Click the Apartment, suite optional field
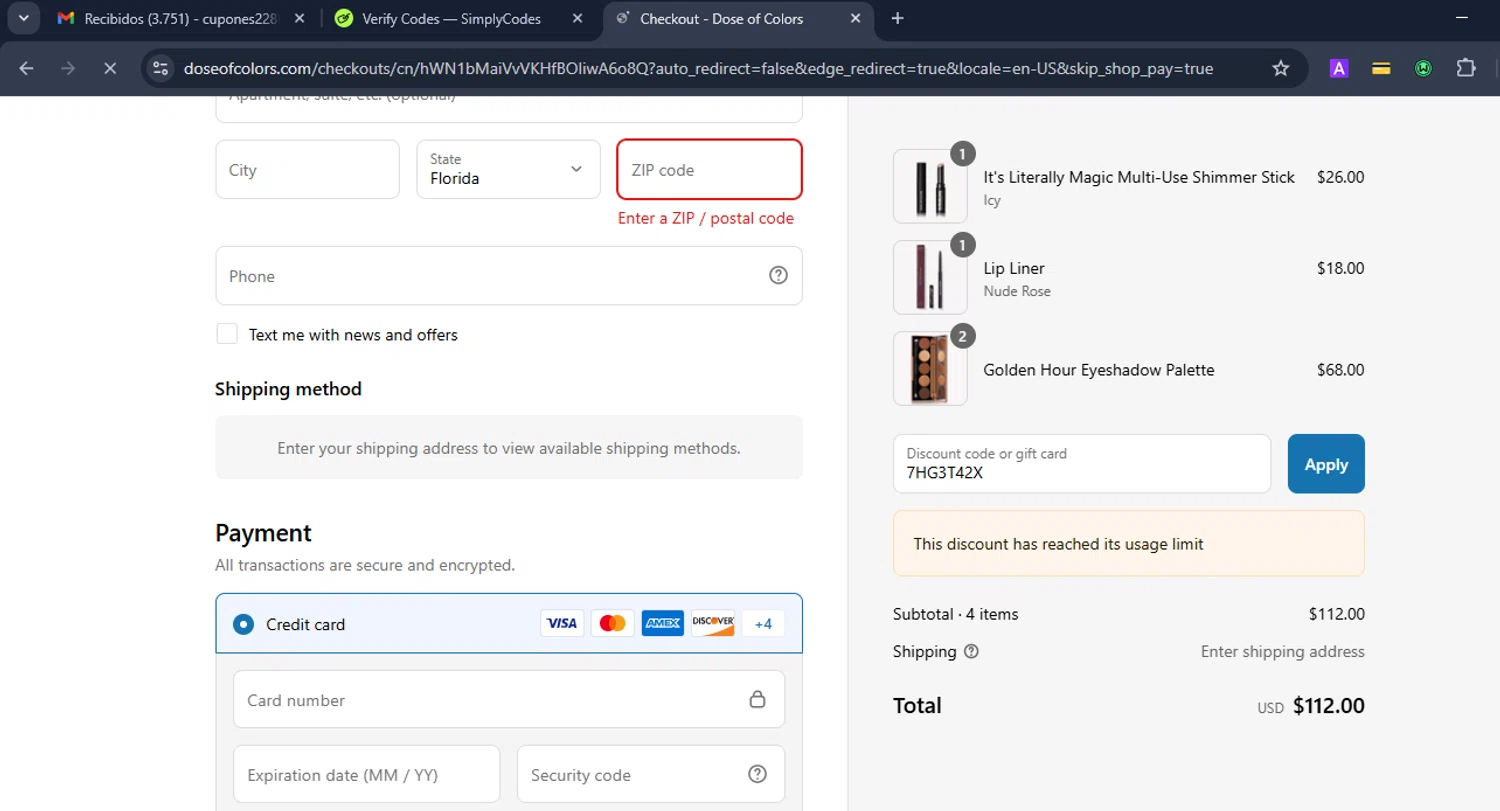This screenshot has height=811, width=1500. [508, 108]
